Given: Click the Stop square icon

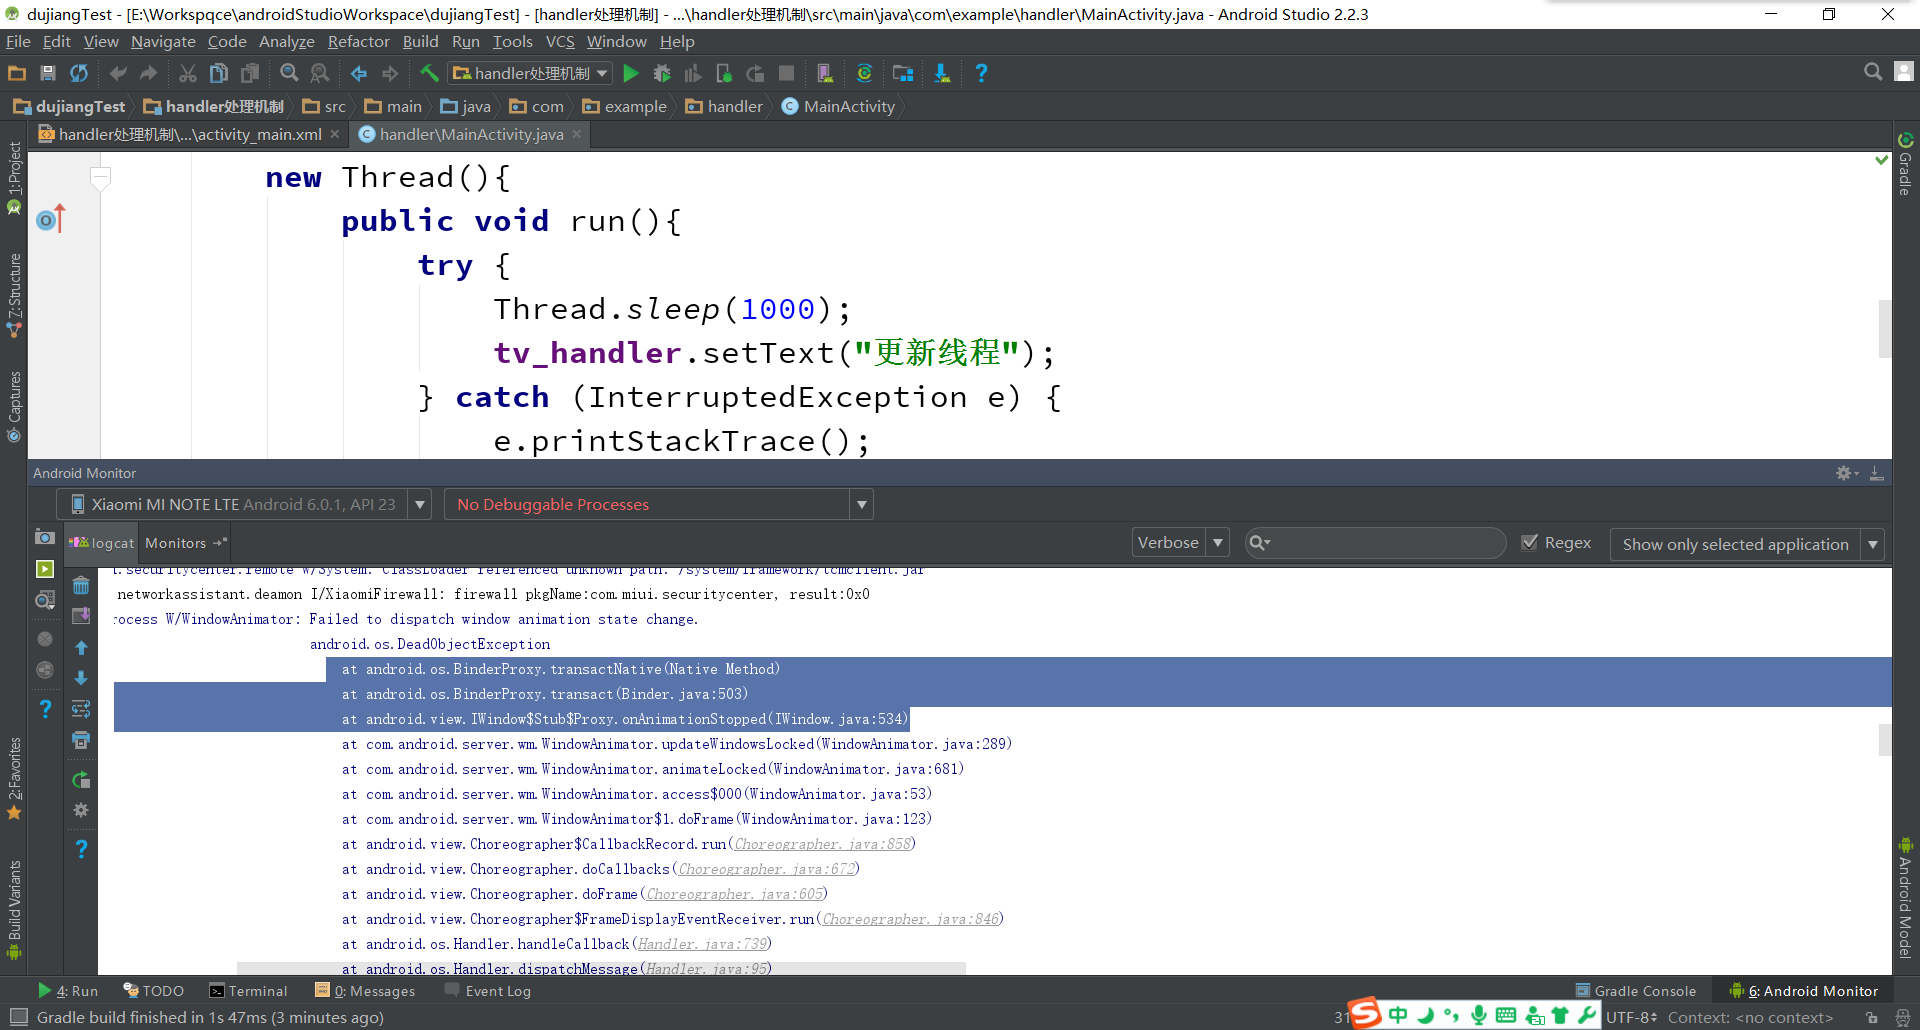Looking at the screenshot, I should click(x=787, y=73).
